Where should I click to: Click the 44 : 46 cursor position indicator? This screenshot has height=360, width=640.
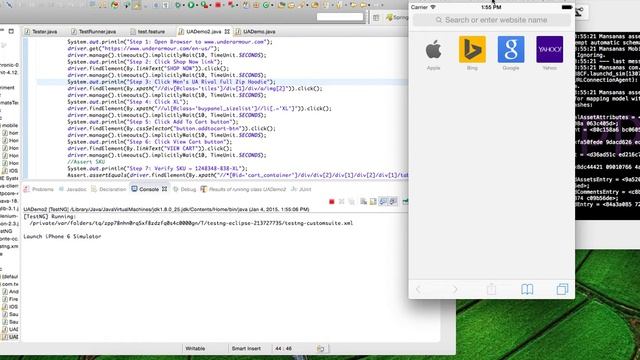click(283, 349)
